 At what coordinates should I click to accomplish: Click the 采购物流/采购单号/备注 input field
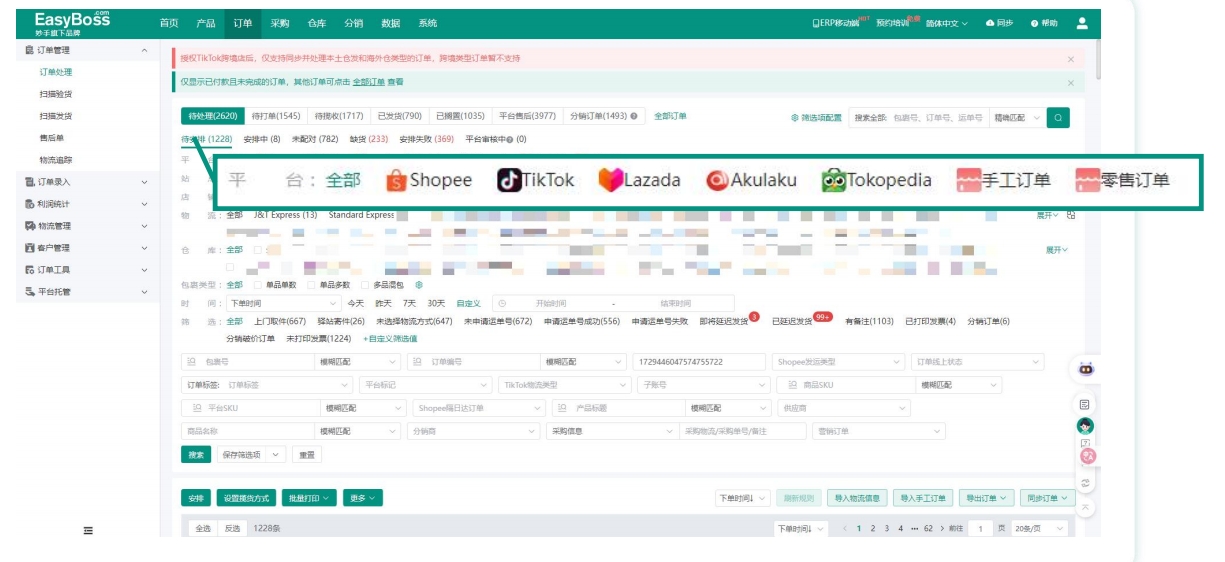[x=742, y=431]
